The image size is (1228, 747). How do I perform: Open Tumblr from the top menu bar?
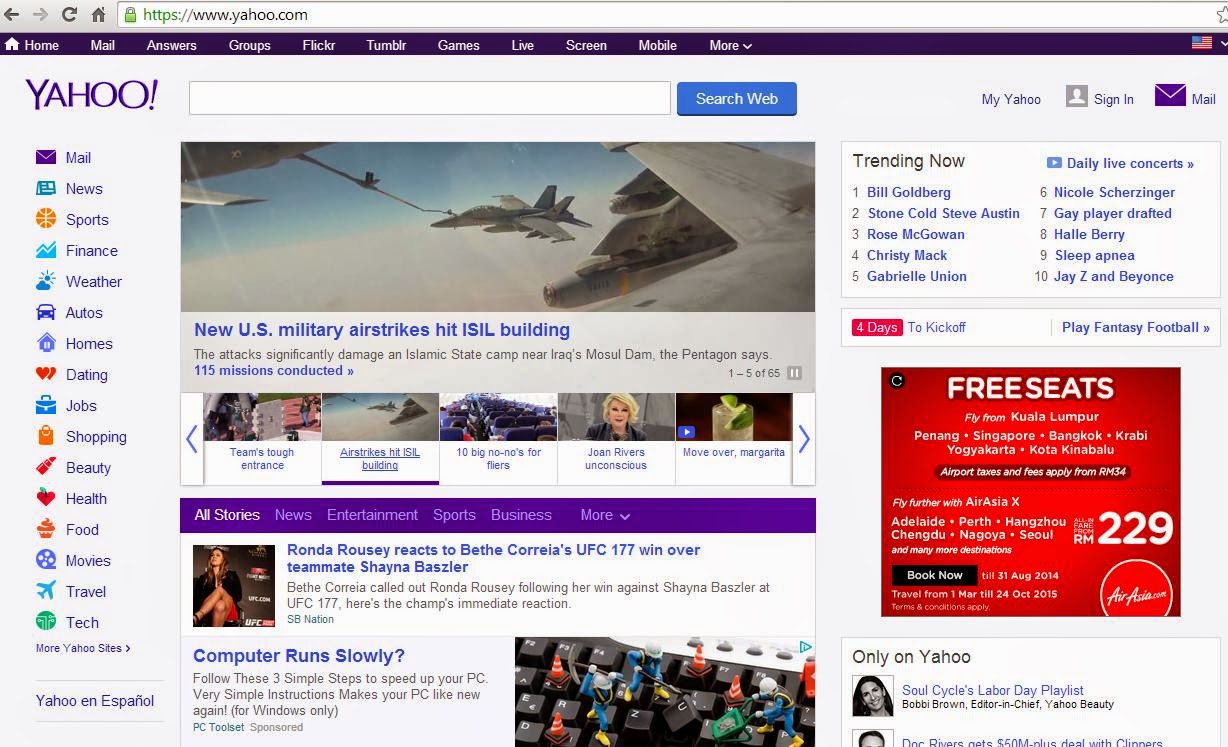(386, 45)
